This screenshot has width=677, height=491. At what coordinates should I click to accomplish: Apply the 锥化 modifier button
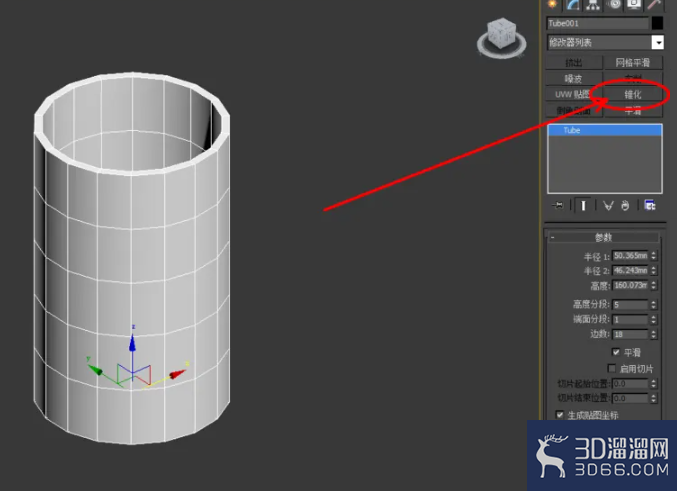633,95
